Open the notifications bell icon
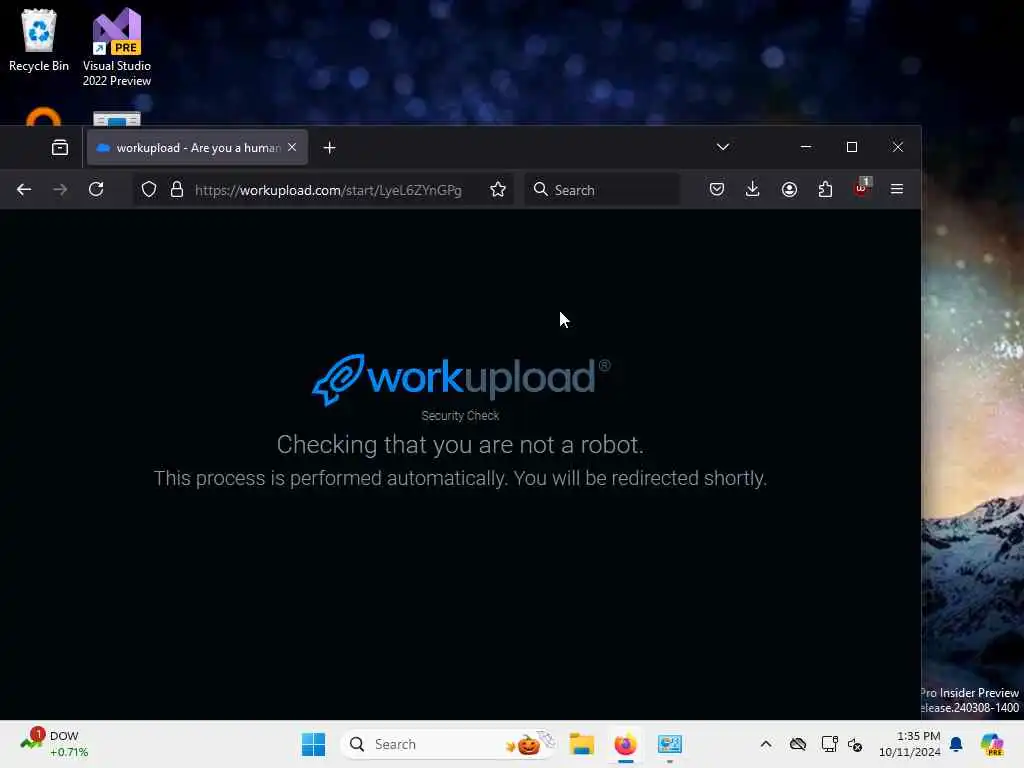Screen dimensions: 1024x768 pyautogui.click(x=956, y=744)
